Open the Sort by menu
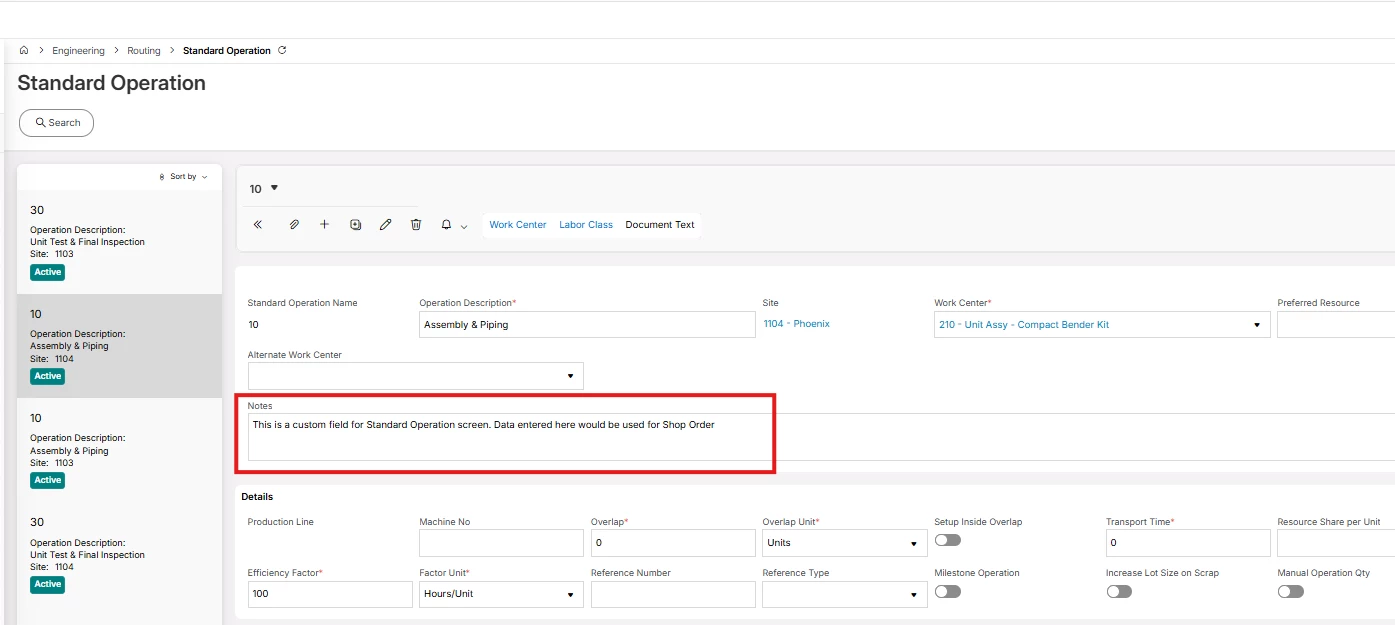Screen dimensions: 1395x625 click(x=184, y=177)
